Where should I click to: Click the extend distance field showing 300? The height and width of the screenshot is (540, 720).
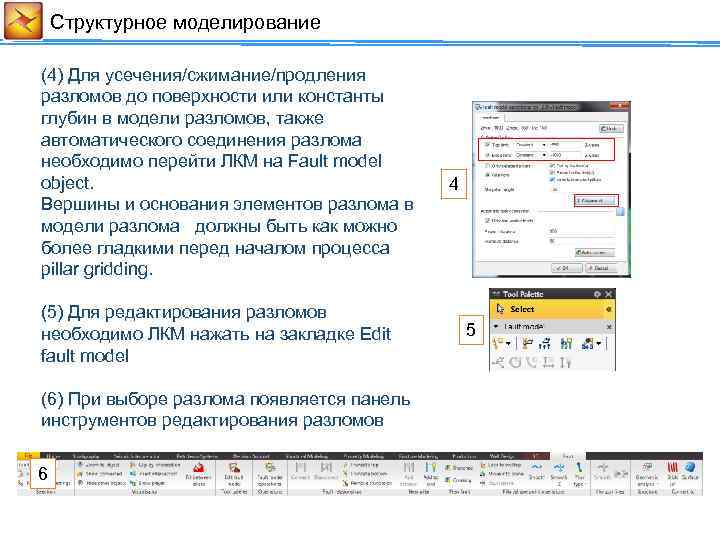pyautogui.click(x=581, y=231)
